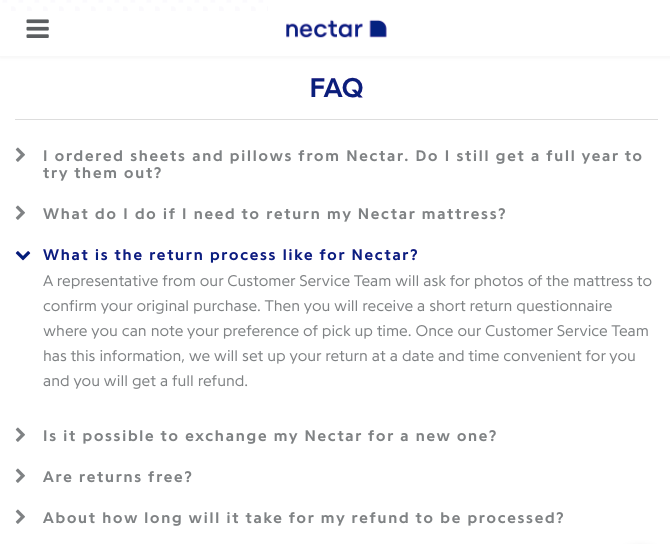670x544 pixels.
Task: Click the blue Nectar logo mark
Action: [x=378, y=29]
